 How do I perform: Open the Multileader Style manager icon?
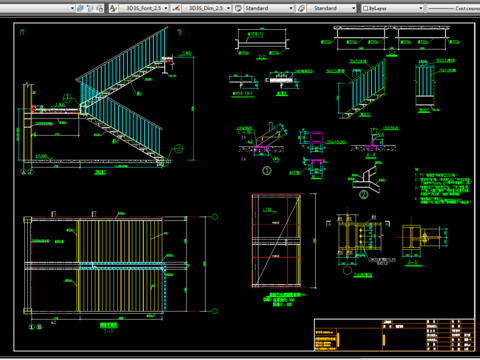point(301,8)
